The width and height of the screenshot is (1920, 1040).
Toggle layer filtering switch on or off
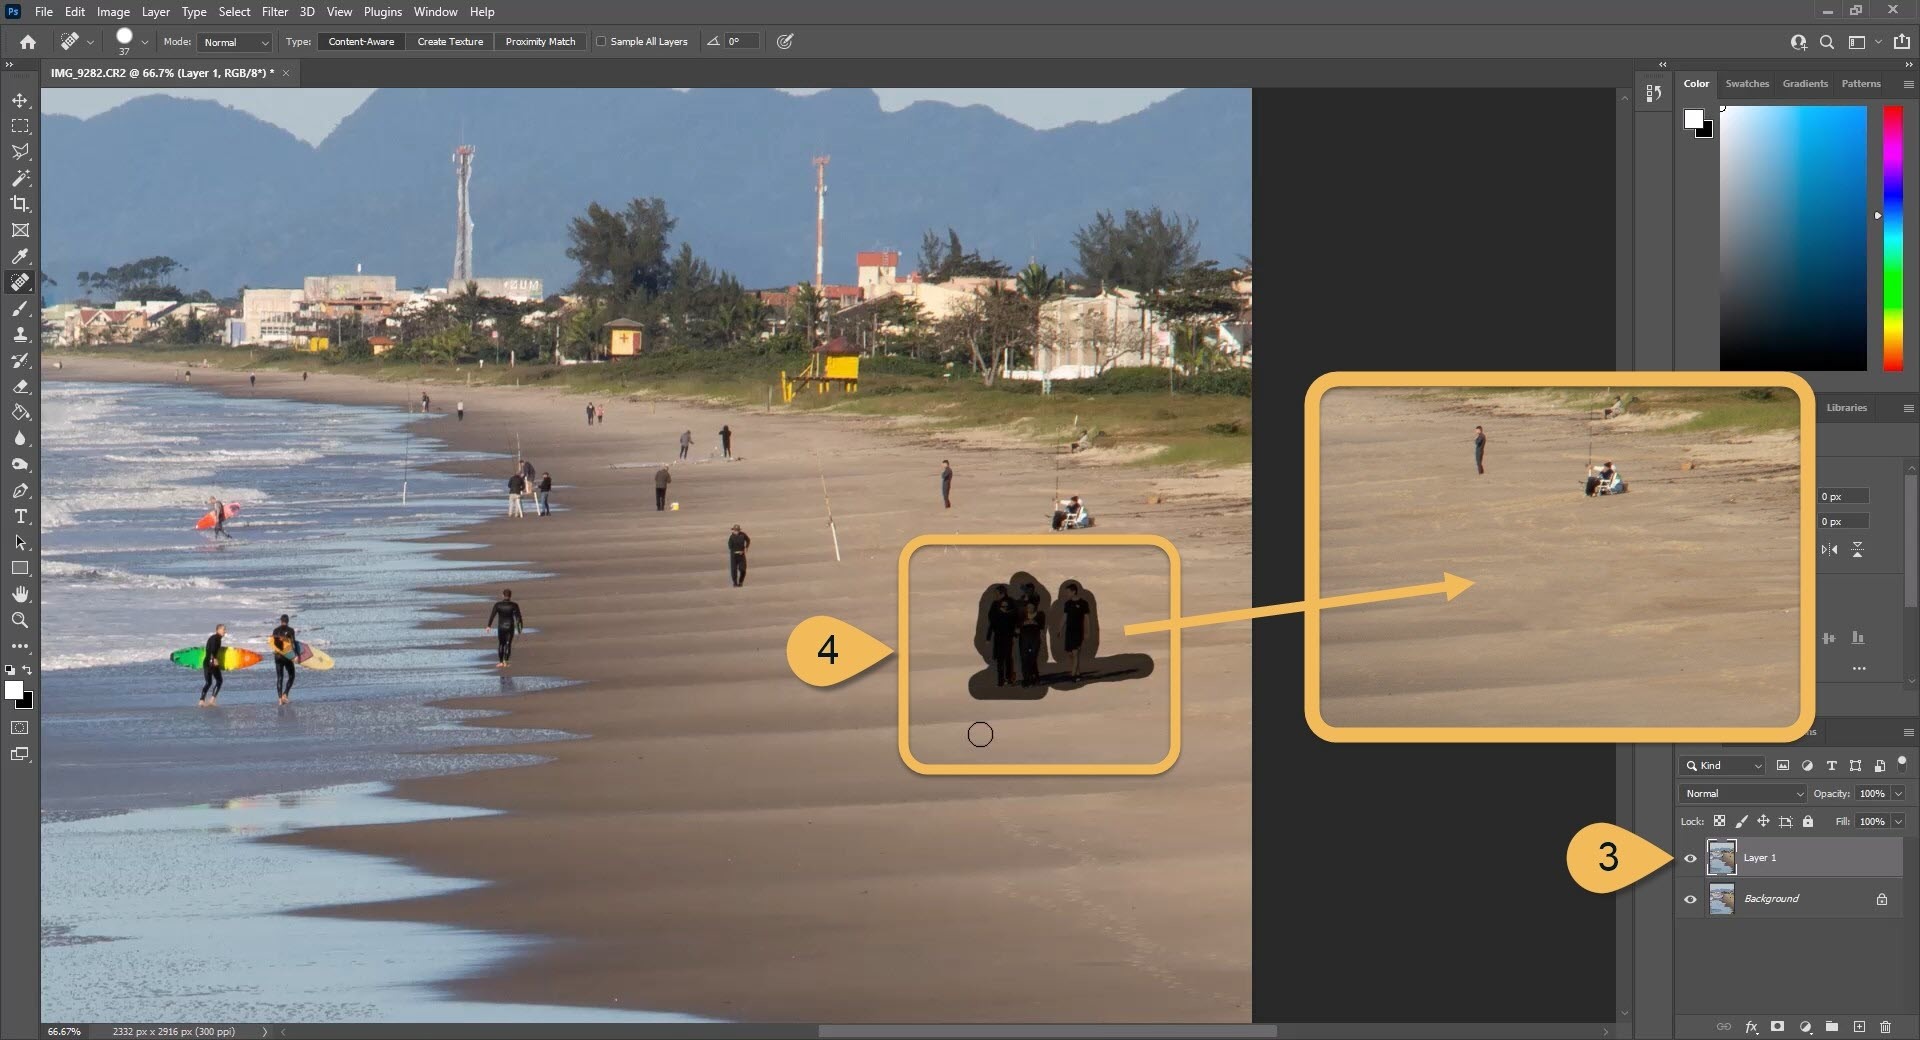1902,763
